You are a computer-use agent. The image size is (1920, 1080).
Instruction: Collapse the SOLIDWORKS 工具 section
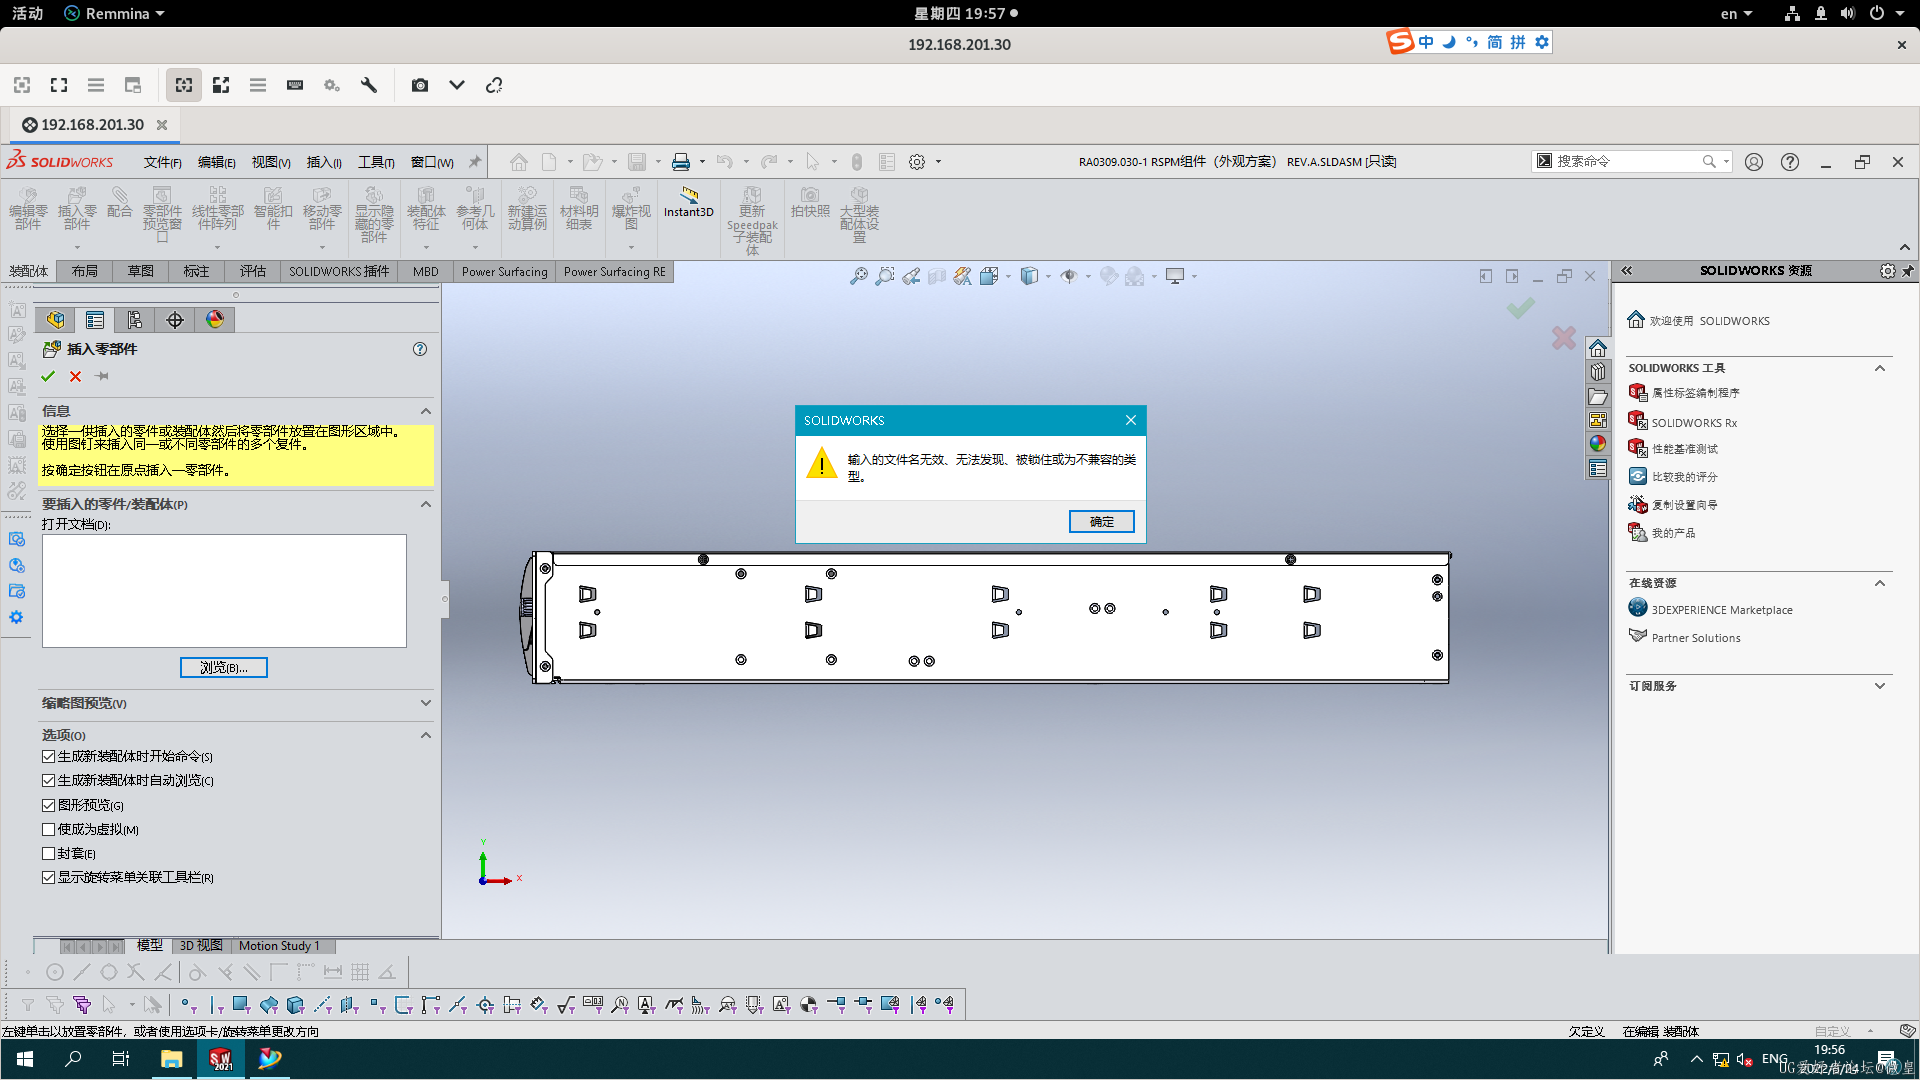tap(1880, 368)
